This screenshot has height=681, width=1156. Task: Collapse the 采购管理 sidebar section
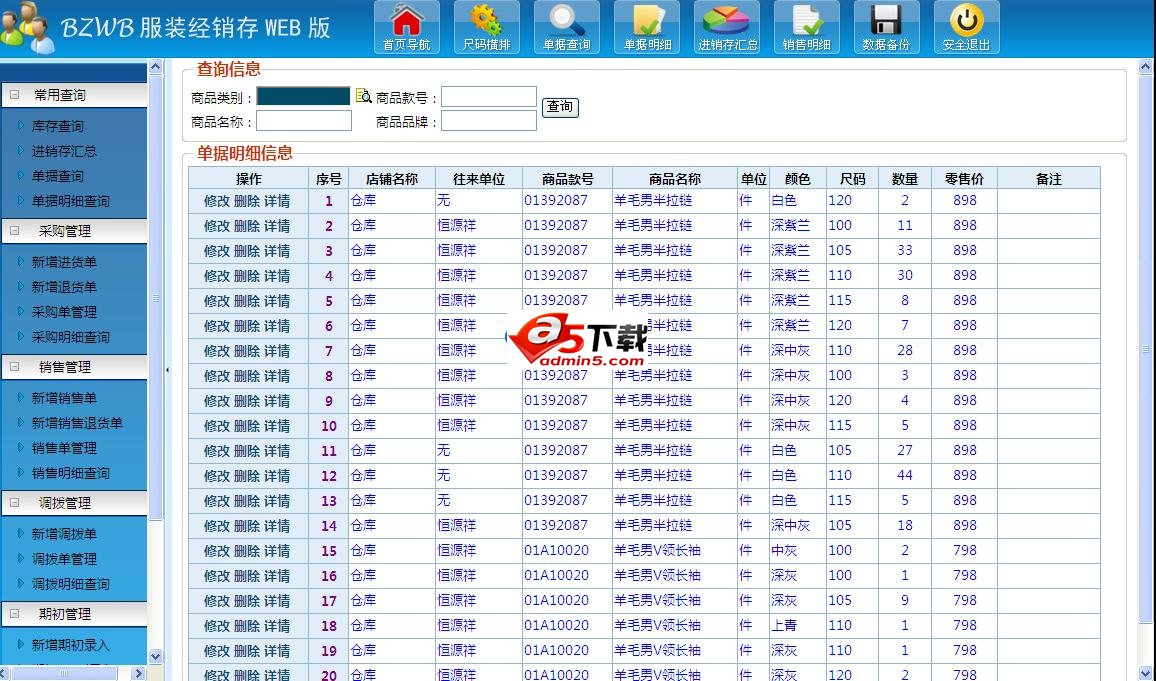(x=15, y=231)
